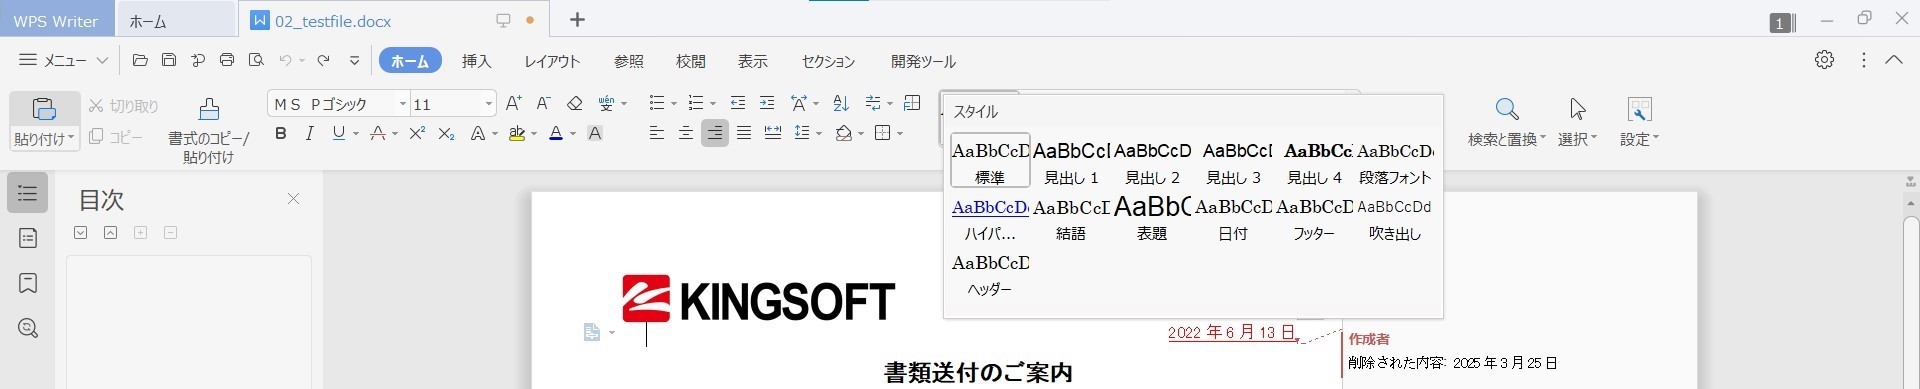The image size is (1920, 389).
Task: Decrease font size with A- icon
Action: pos(543,103)
